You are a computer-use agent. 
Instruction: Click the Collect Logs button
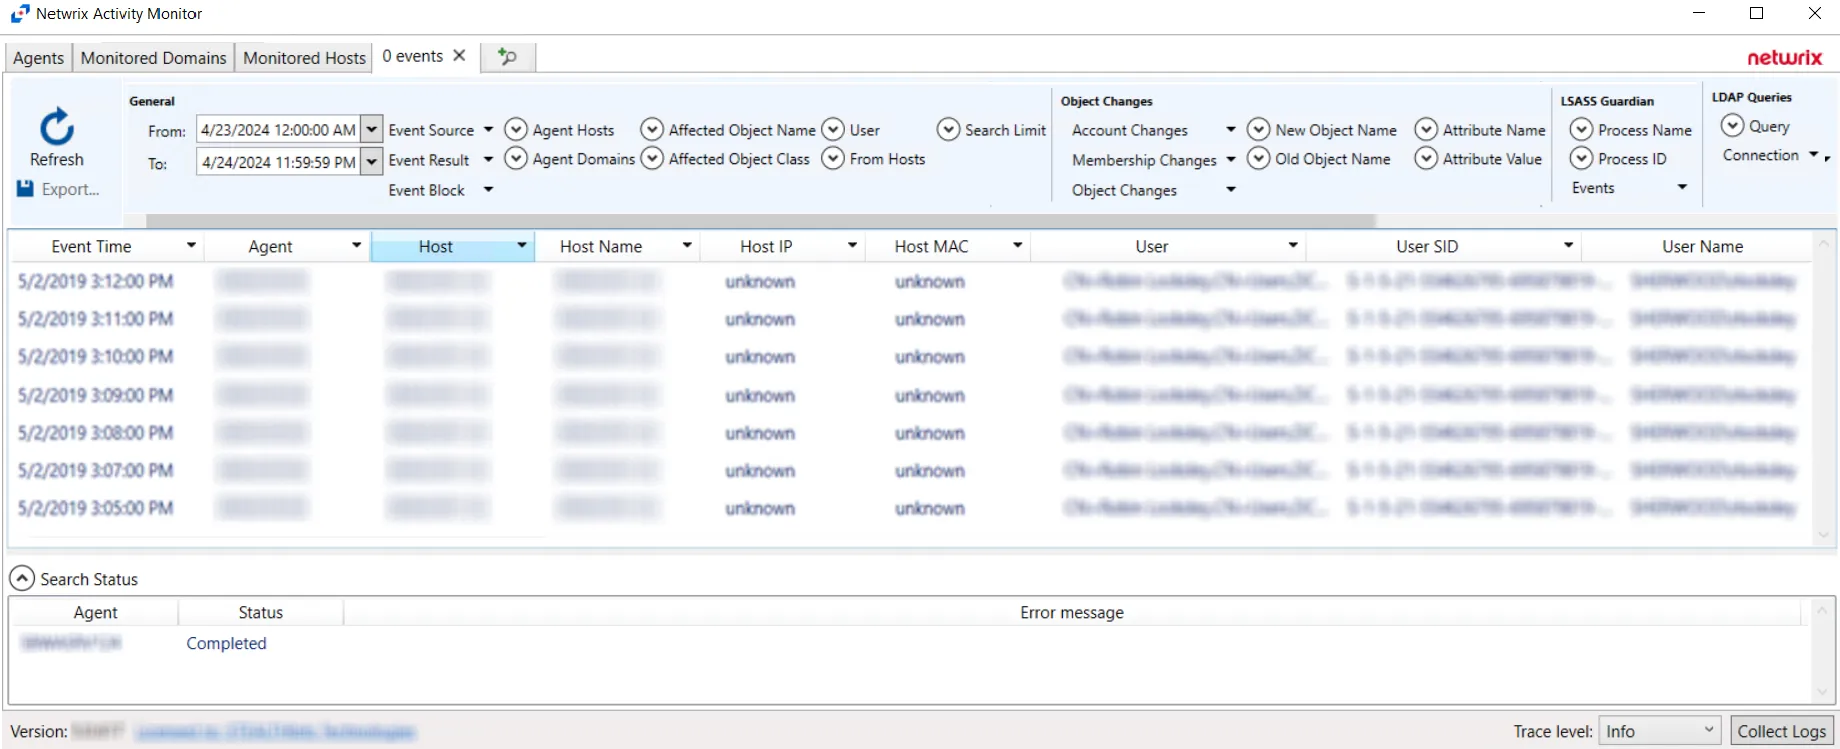tap(1782, 731)
